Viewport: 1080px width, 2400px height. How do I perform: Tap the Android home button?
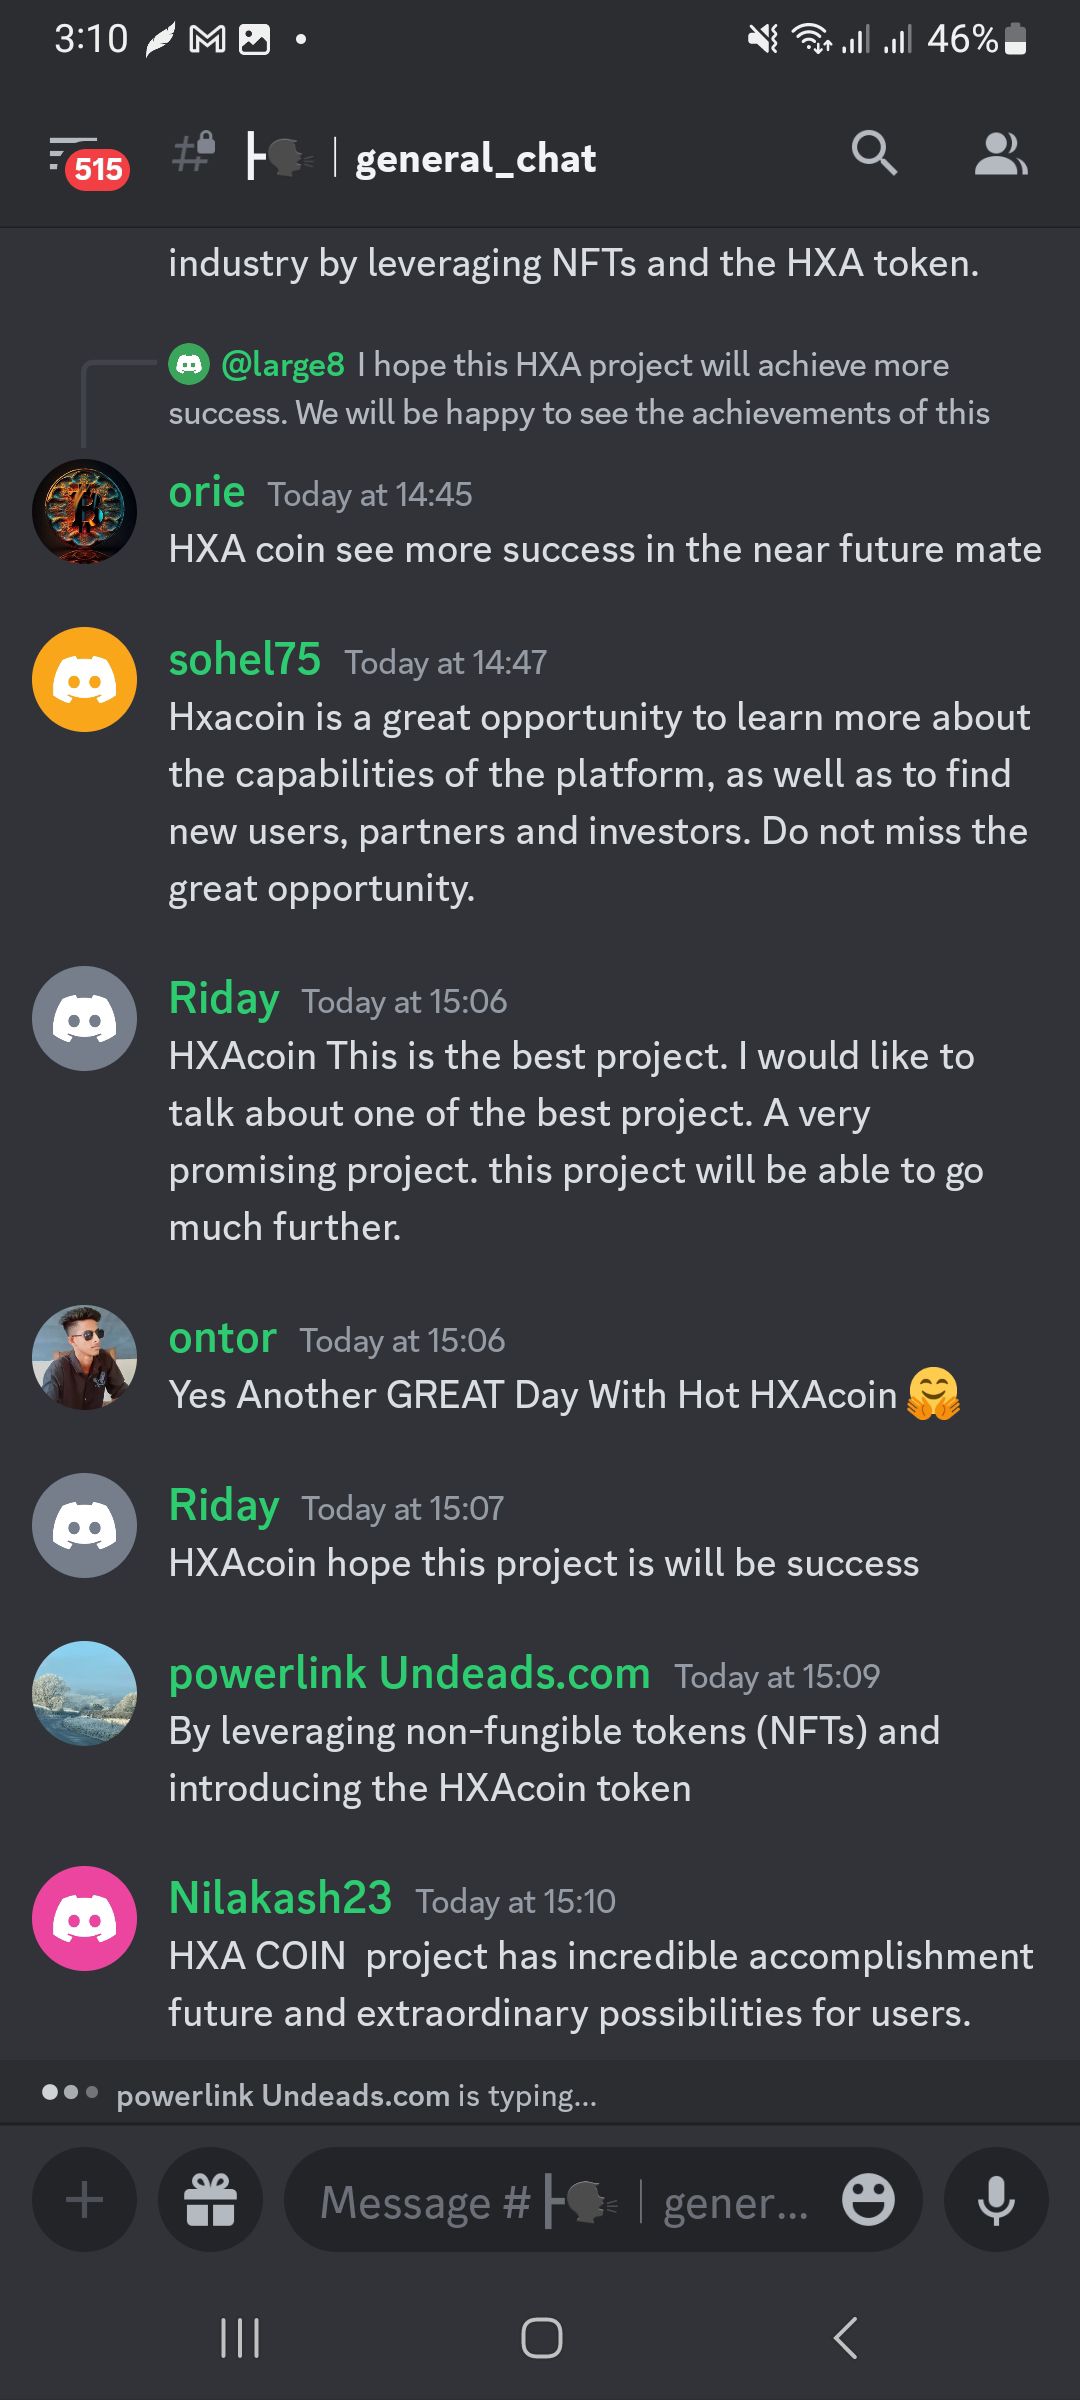pos(541,2338)
